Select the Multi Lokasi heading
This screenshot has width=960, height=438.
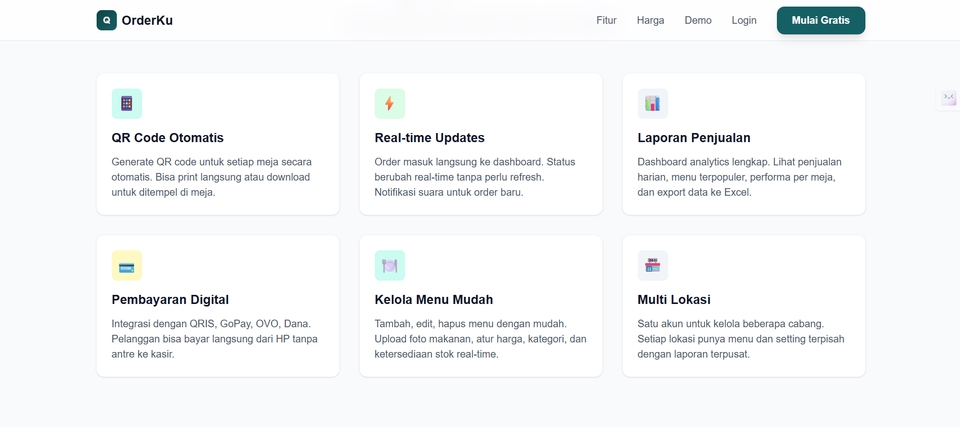click(674, 300)
